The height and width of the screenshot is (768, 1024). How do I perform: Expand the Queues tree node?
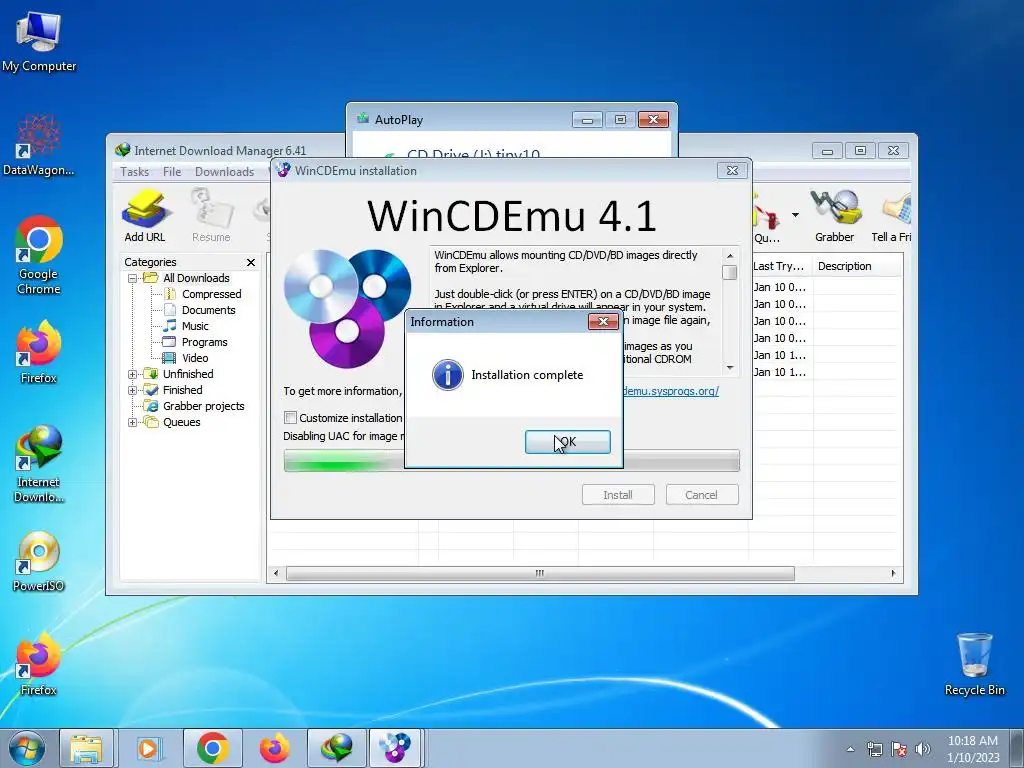pos(133,422)
